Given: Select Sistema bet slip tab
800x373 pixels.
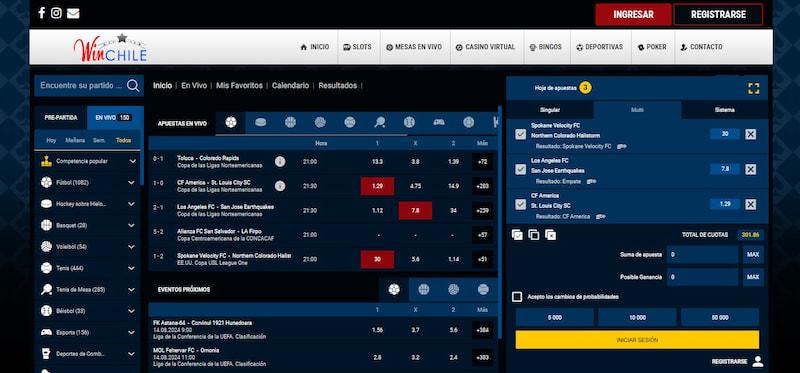Looking at the screenshot, I should click(724, 110).
